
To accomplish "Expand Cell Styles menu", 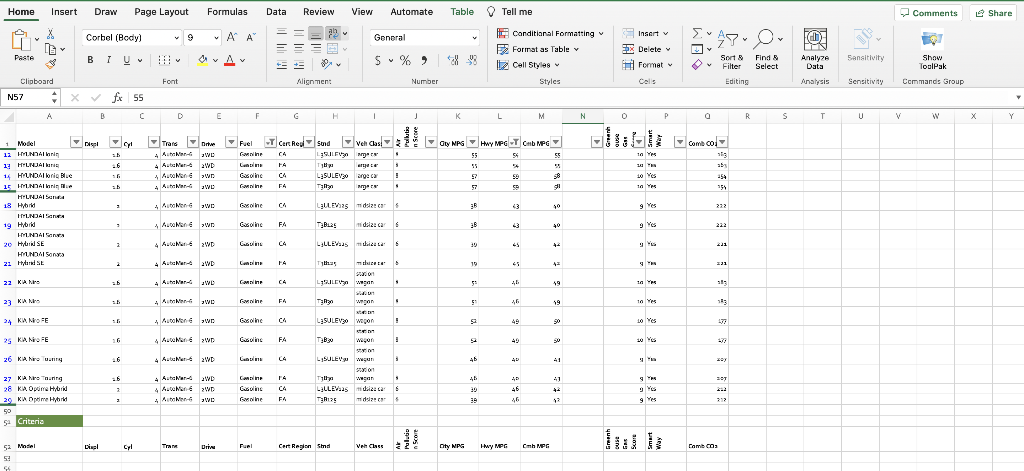I will click(557, 65).
